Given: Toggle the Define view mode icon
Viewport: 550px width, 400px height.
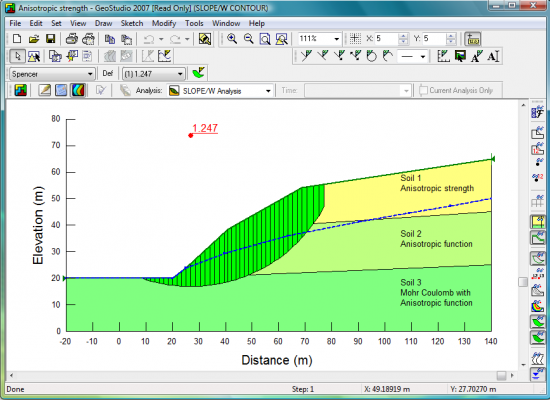Looking at the screenshot, I should coord(45,90).
